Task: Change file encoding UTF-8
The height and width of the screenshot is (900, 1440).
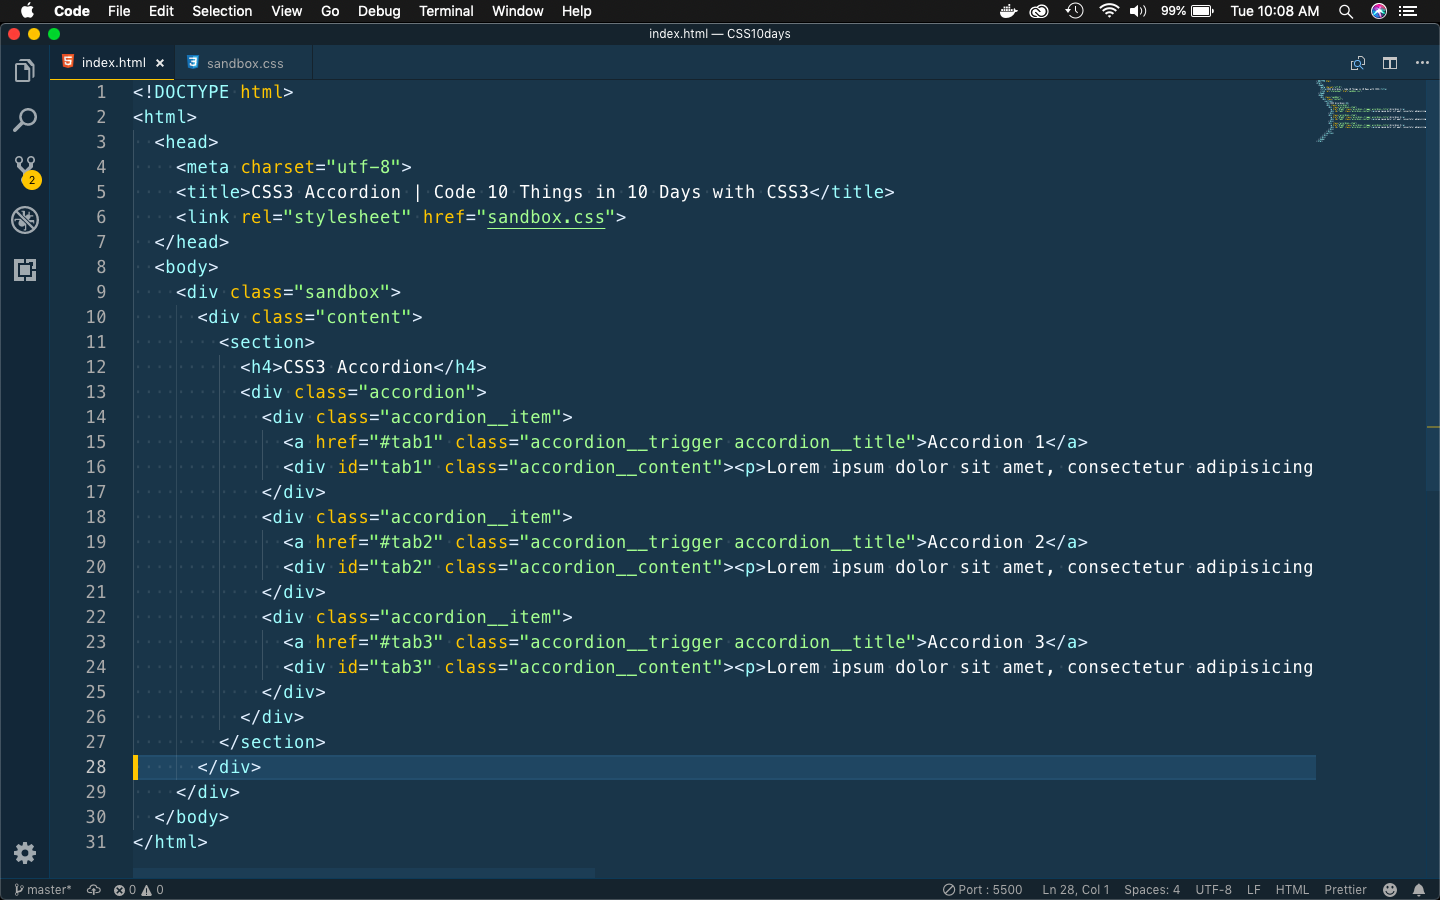Action: point(1214,890)
